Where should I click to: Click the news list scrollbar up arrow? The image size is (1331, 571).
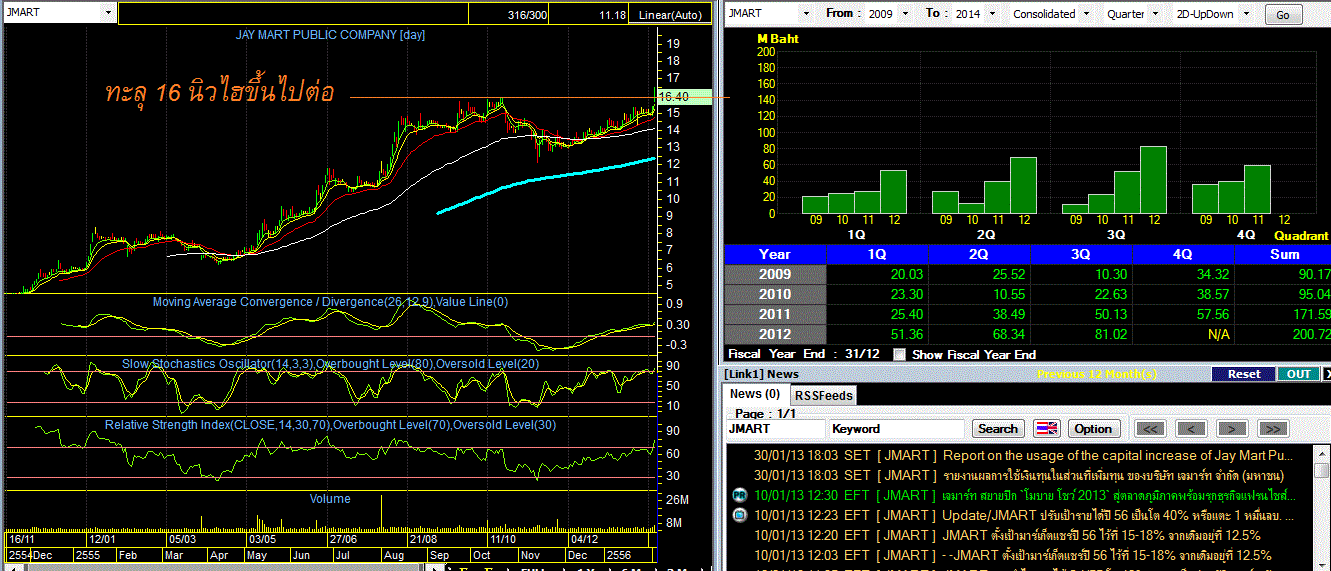pyautogui.click(x=1324, y=452)
